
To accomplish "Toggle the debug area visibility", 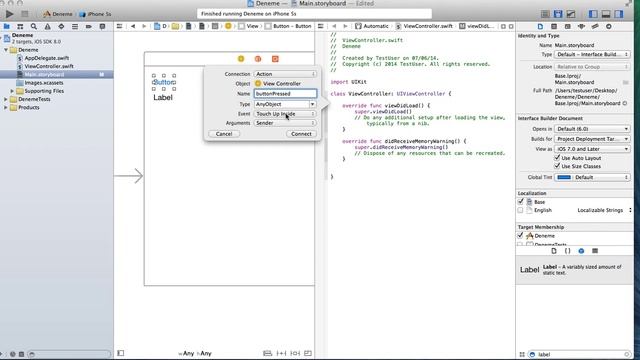I will coord(606,14).
